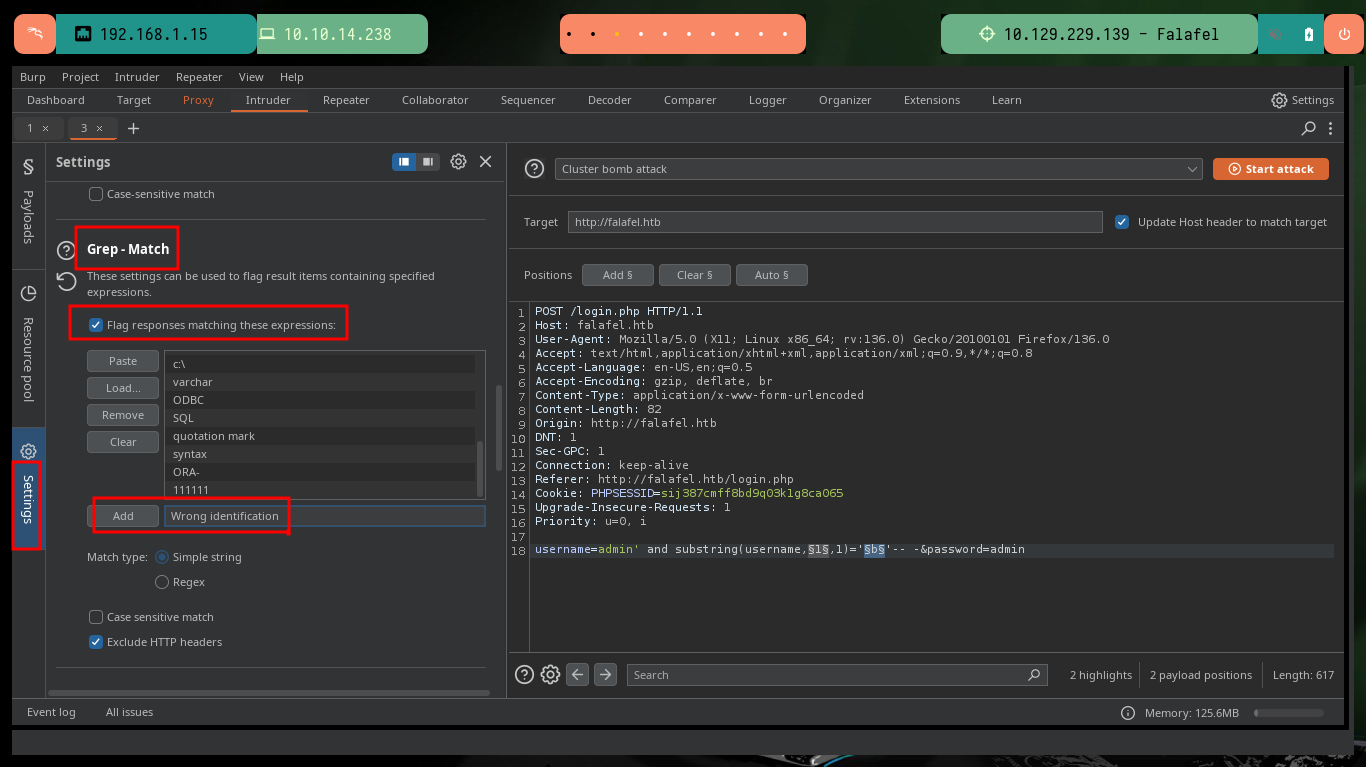The height and width of the screenshot is (767, 1366).
Task: Open request editor search settings gear
Action: pyautogui.click(x=550, y=675)
